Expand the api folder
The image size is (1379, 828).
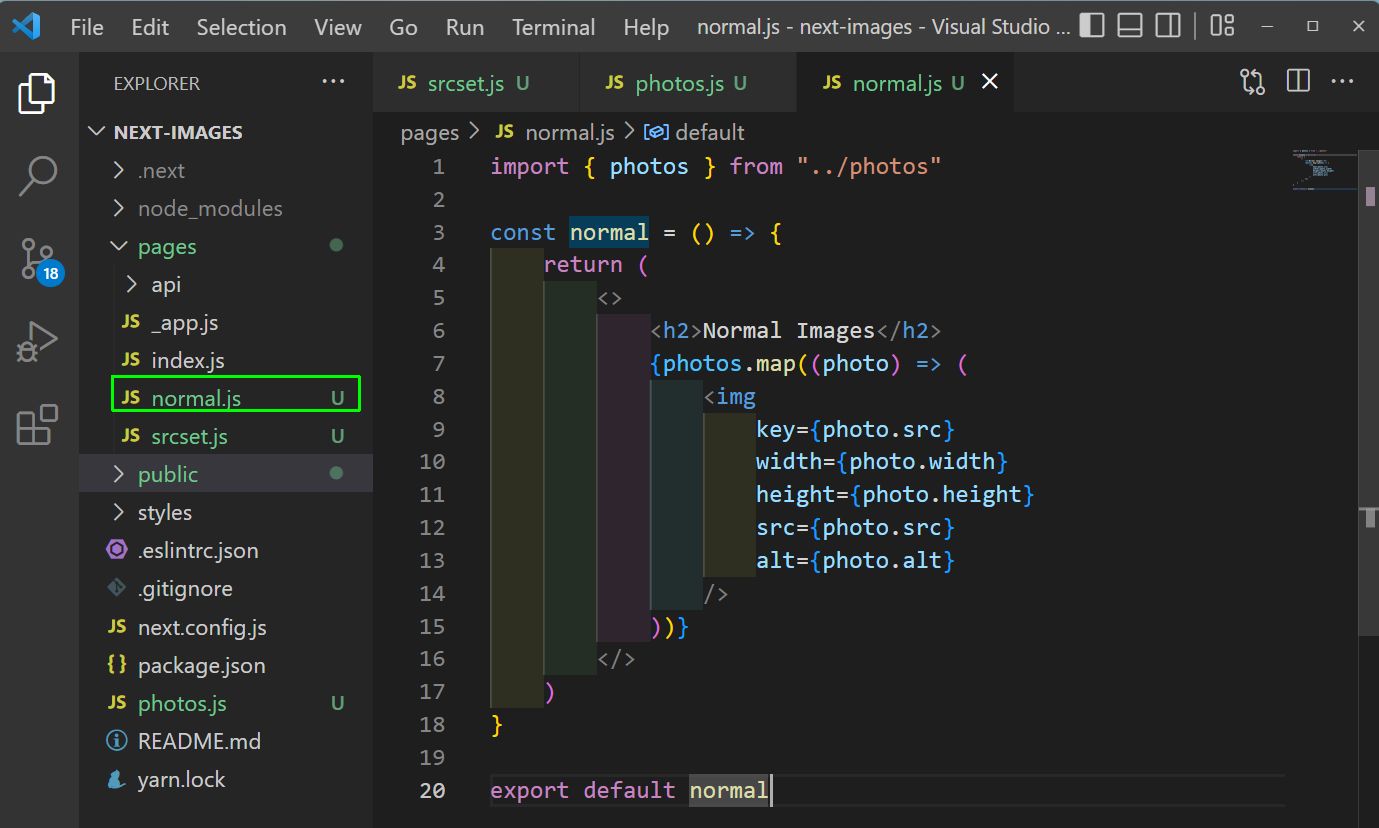click(133, 284)
